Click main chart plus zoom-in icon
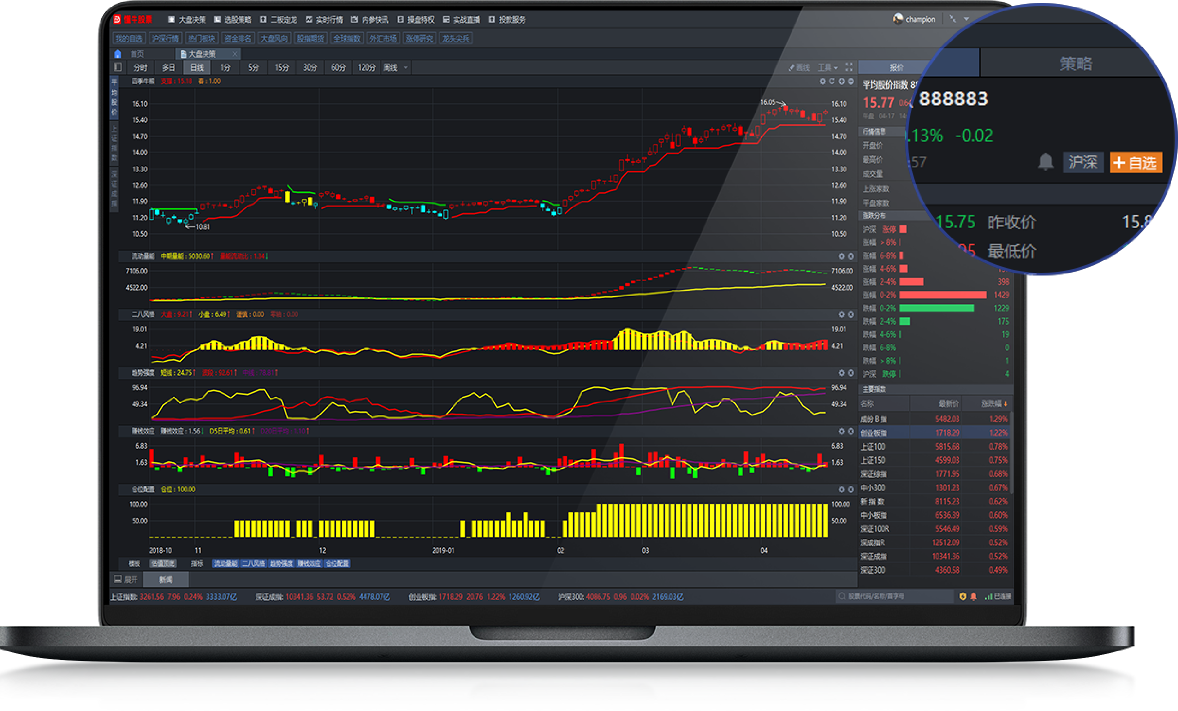Viewport: 1178px width, 711px height. click(x=841, y=81)
